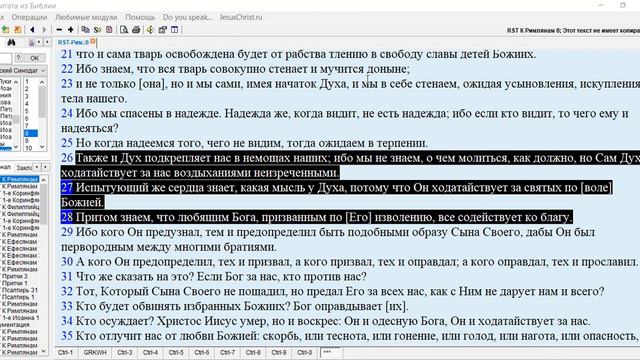The height and width of the screenshot is (360, 640).
Task: Increase font size with the plus icon
Action: pos(71,29)
